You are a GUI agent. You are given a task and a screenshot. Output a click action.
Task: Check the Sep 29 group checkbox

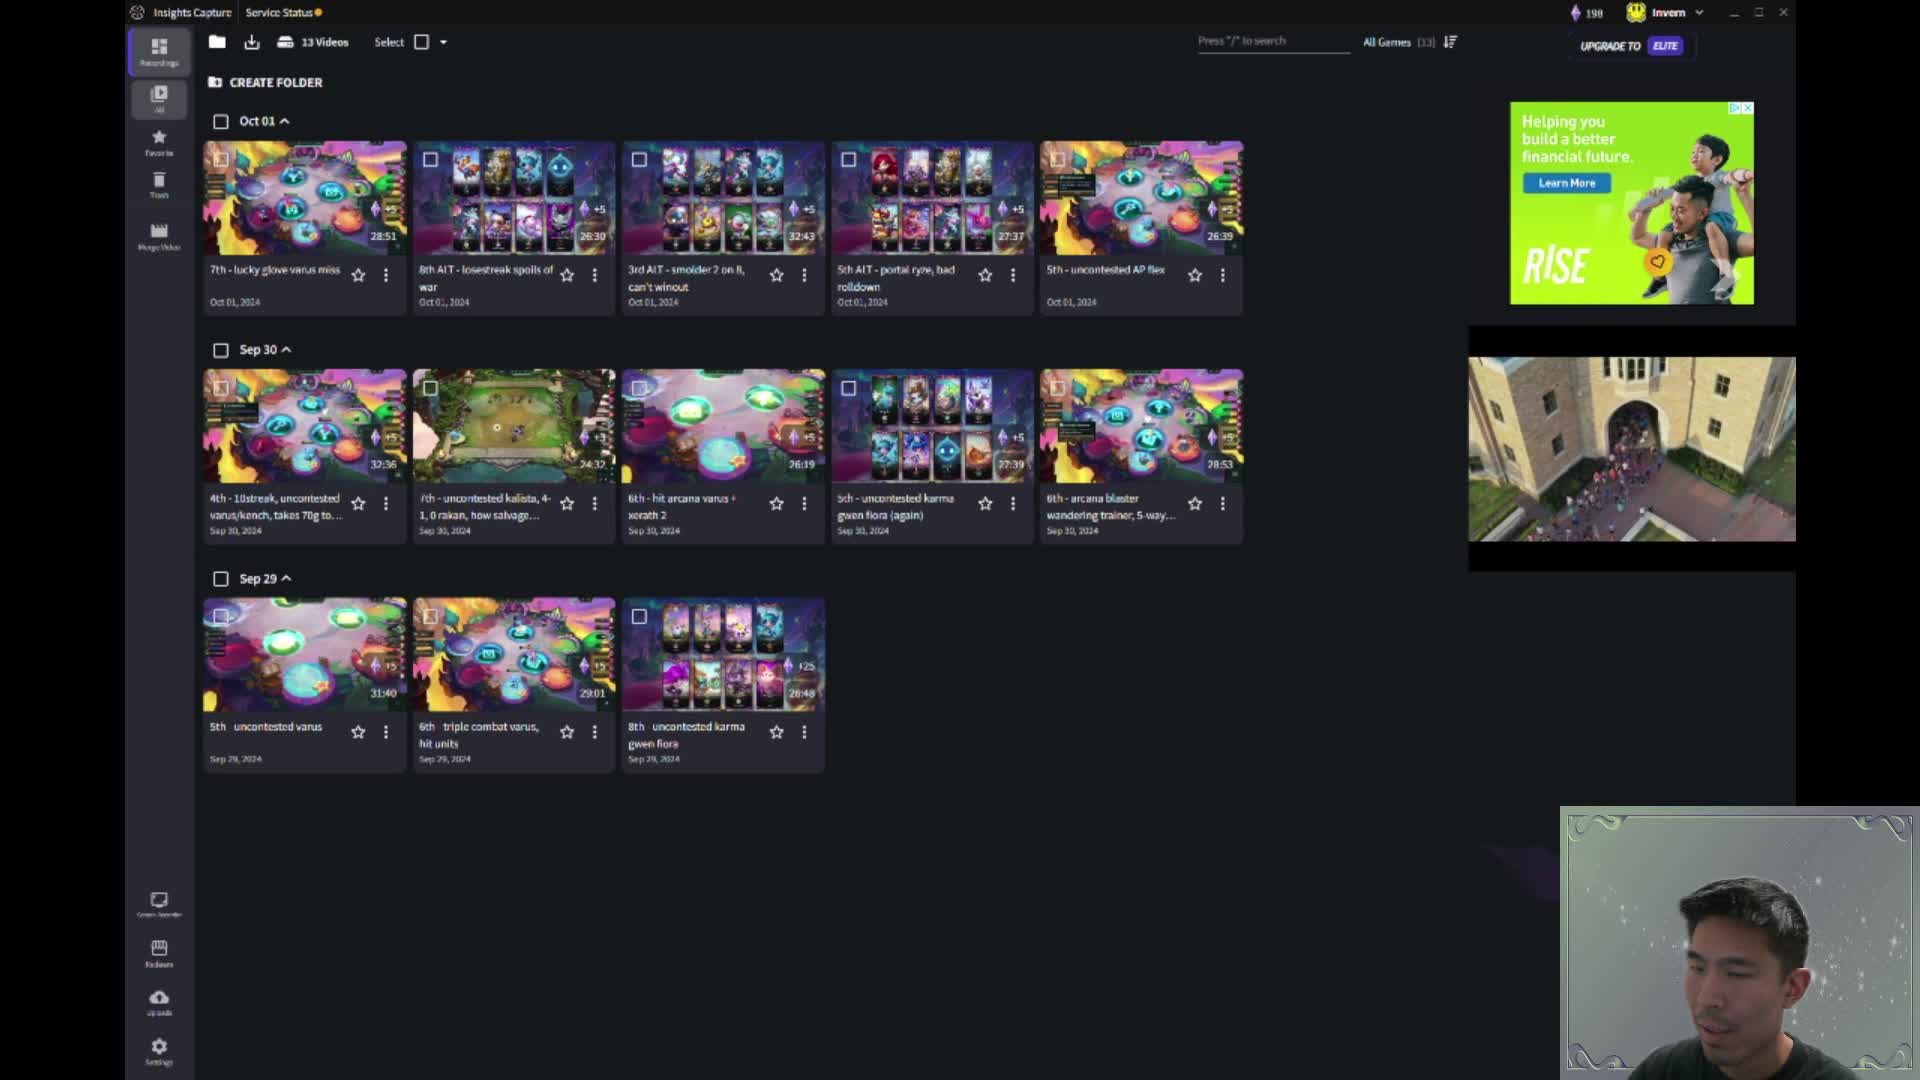(x=221, y=579)
